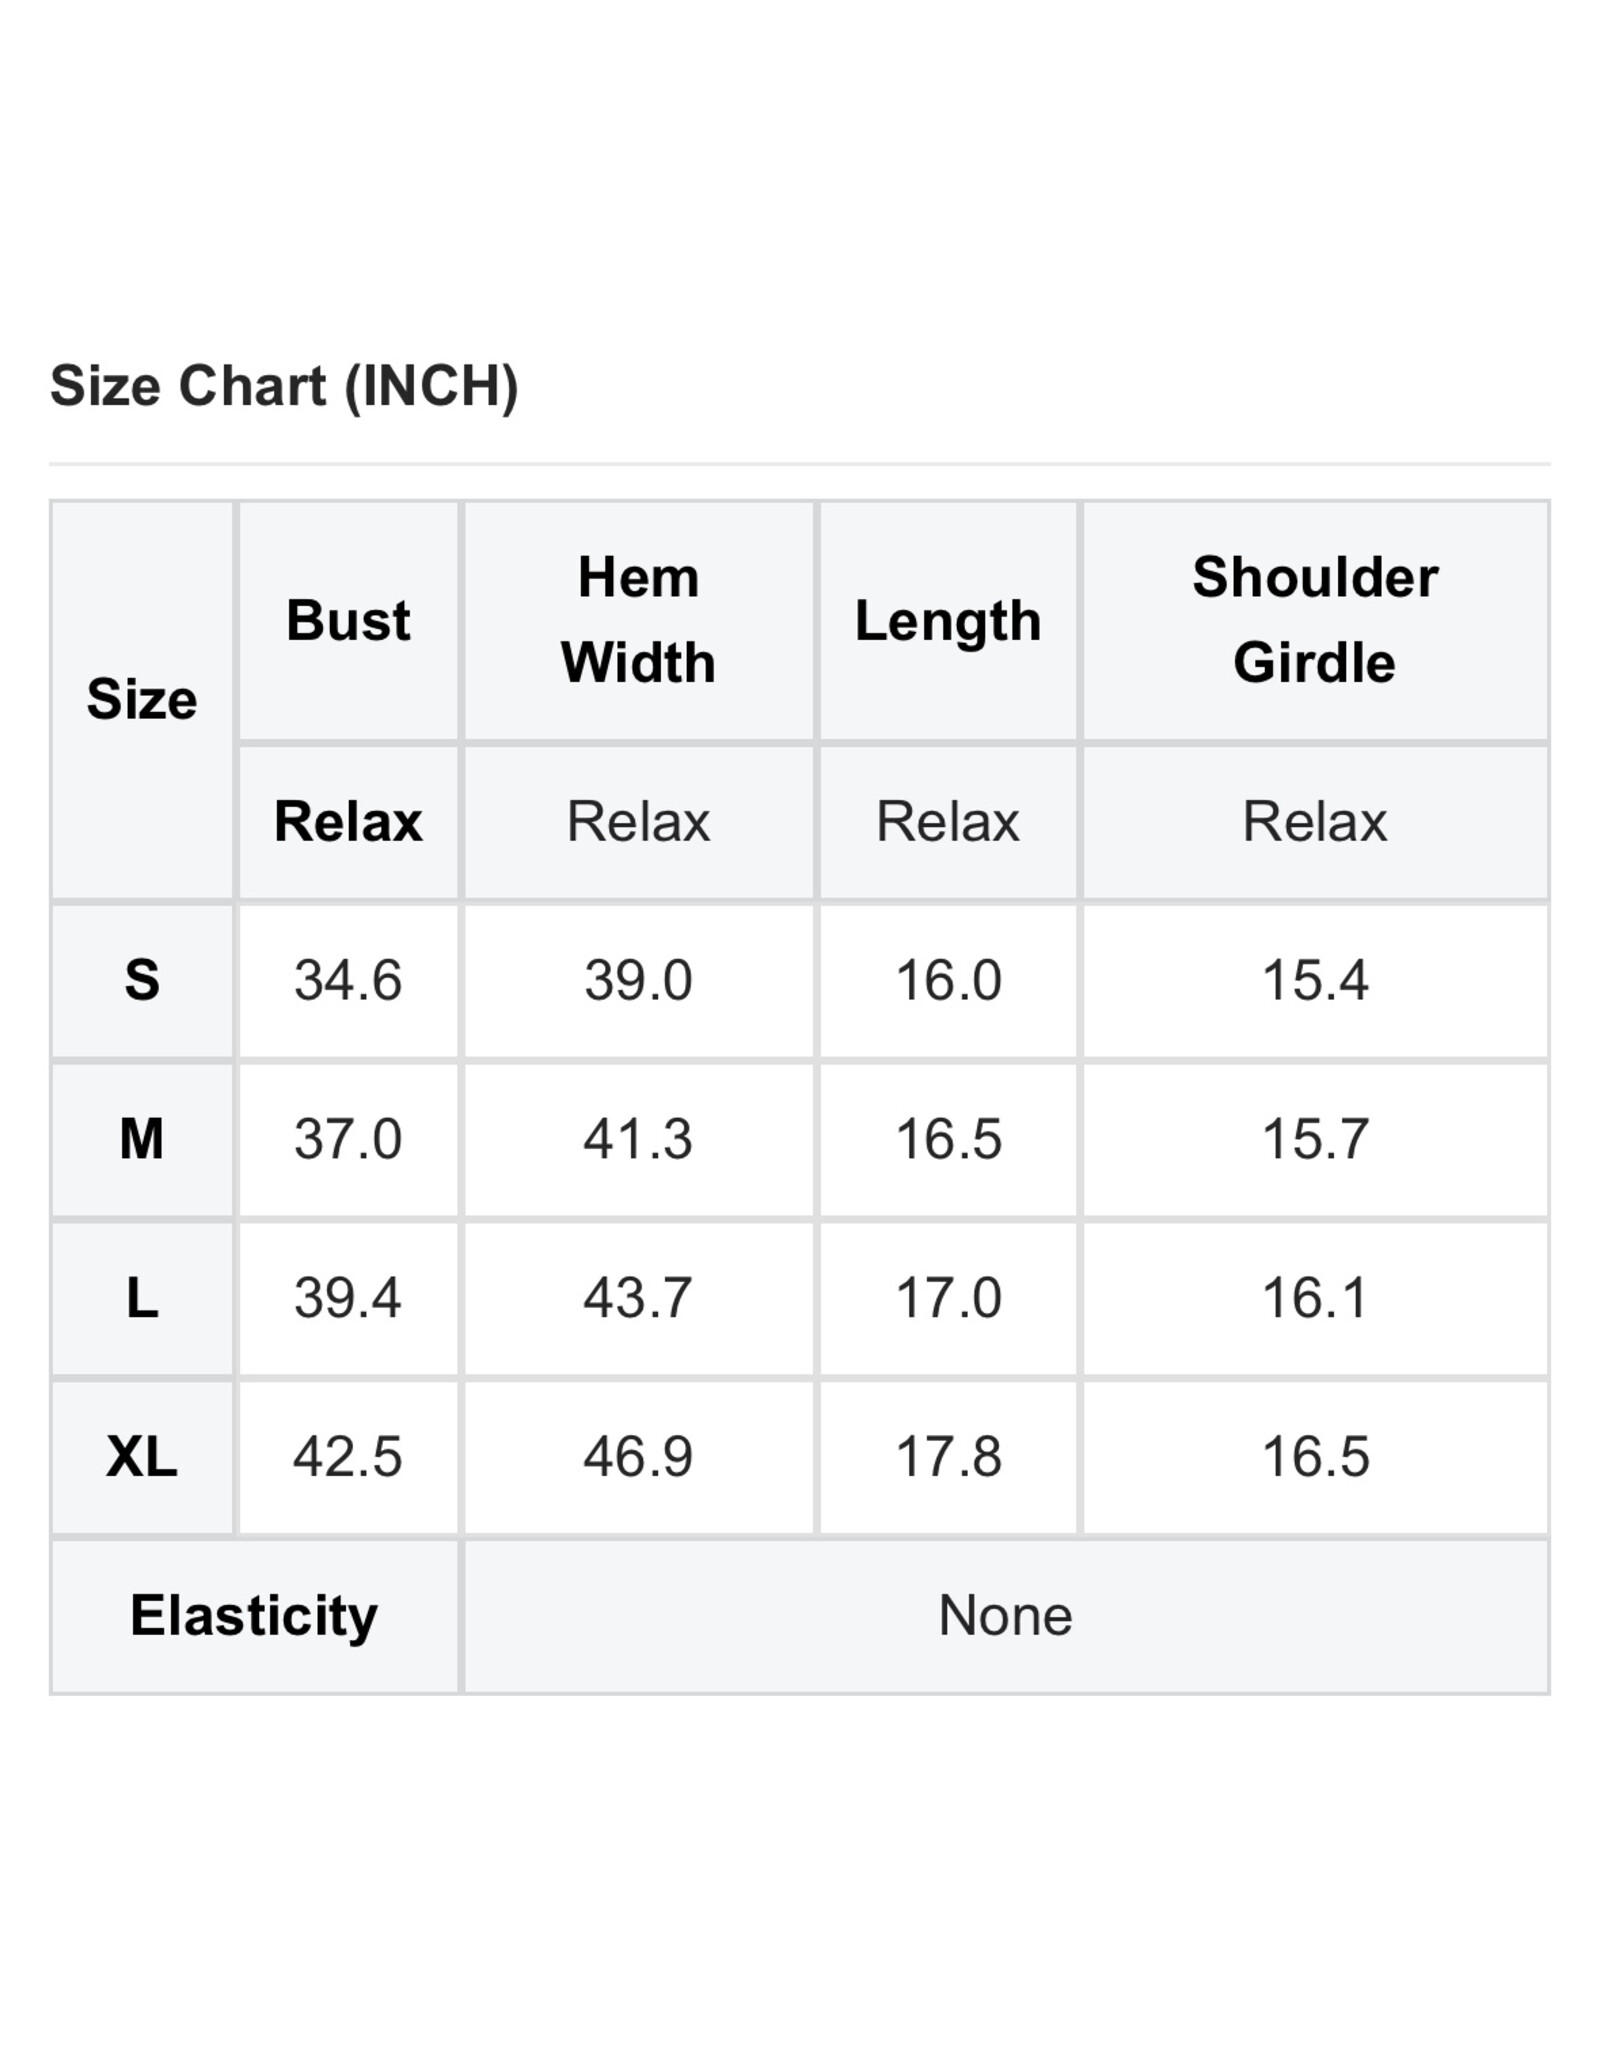Select the 15.4 shoulder girdle value
The width and height of the screenshot is (1600, 2048).
click(1315, 980)
